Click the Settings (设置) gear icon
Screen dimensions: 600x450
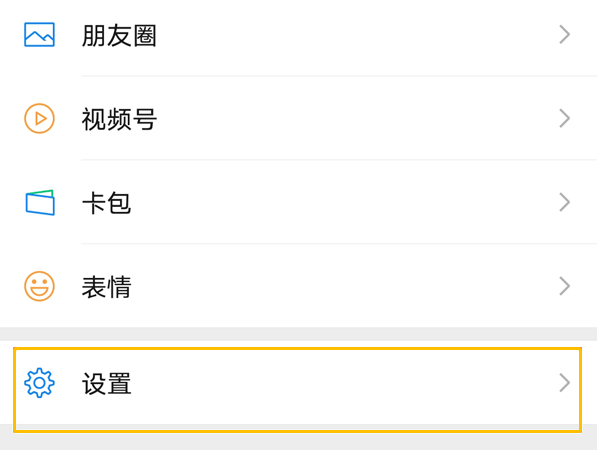39,382
